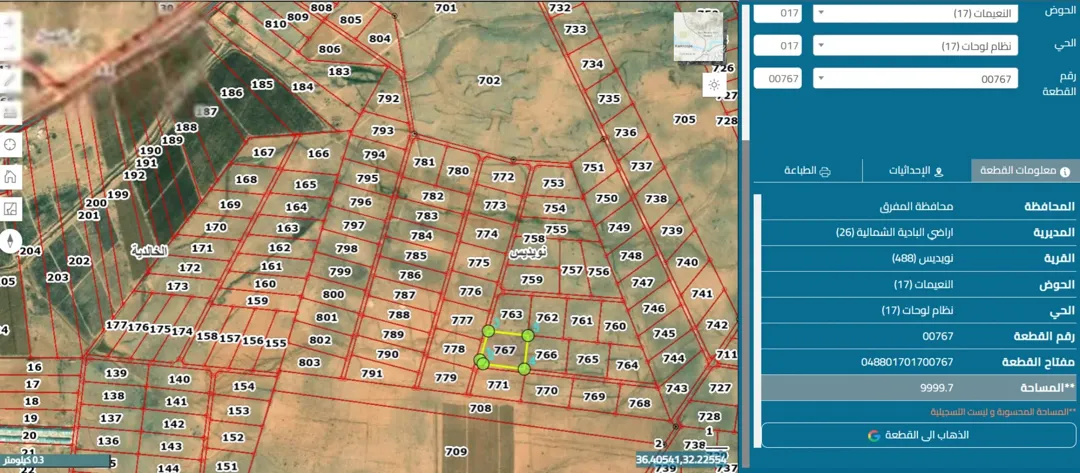Select the pencil draw tool
The height and width of the screenshot is (473, 1080).
pyautogui.click(x=10, y=80)
